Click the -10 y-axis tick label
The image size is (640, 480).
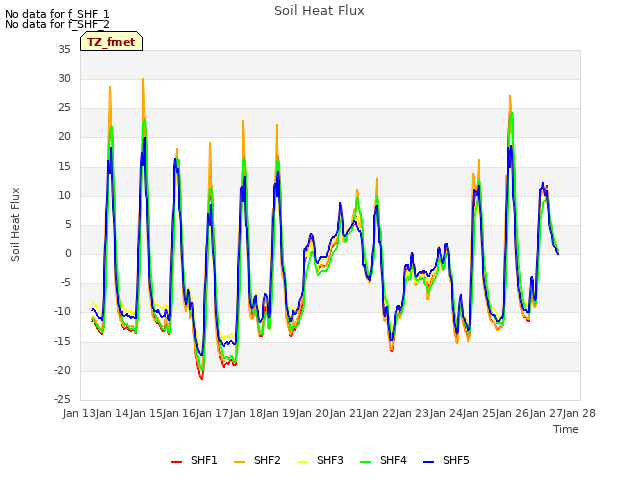point(62,312)
